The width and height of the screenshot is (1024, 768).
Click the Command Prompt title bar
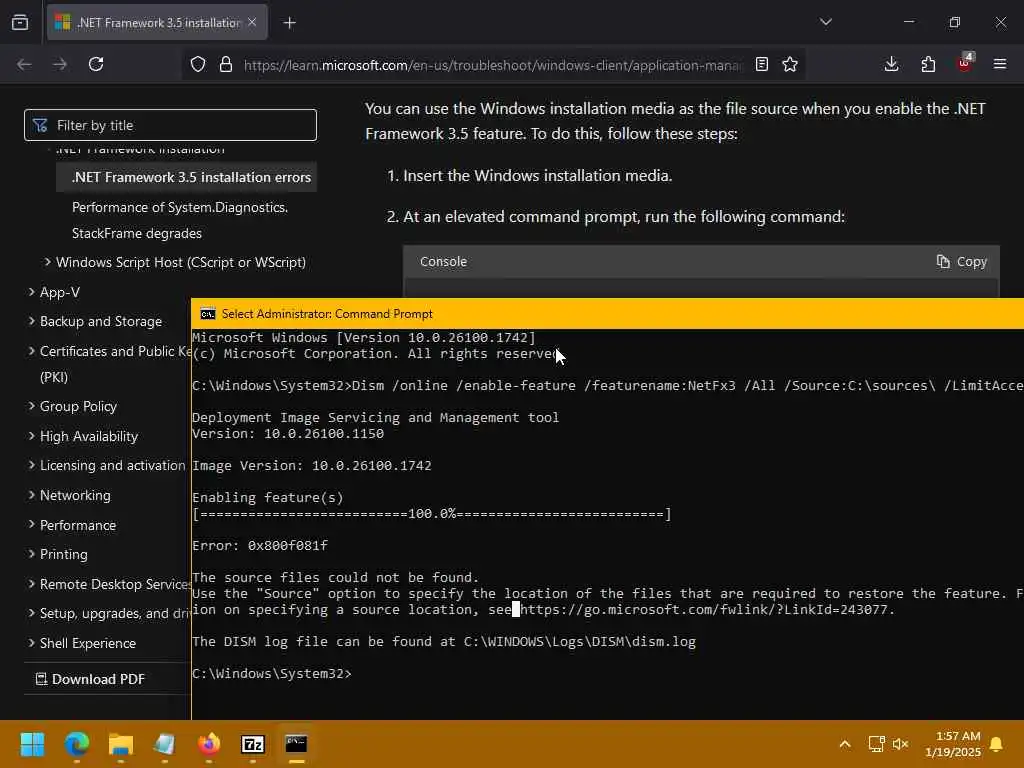click(607, 313)
